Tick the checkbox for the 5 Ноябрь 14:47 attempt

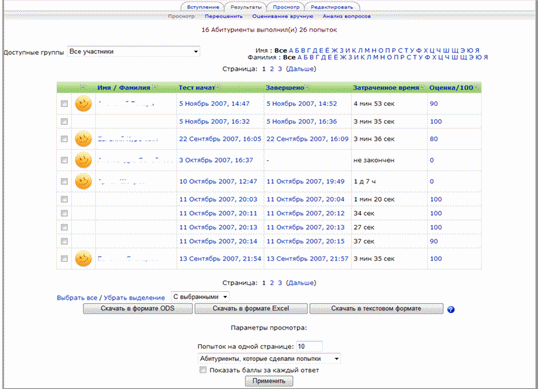pyautogui.click(x=64, y=103)
